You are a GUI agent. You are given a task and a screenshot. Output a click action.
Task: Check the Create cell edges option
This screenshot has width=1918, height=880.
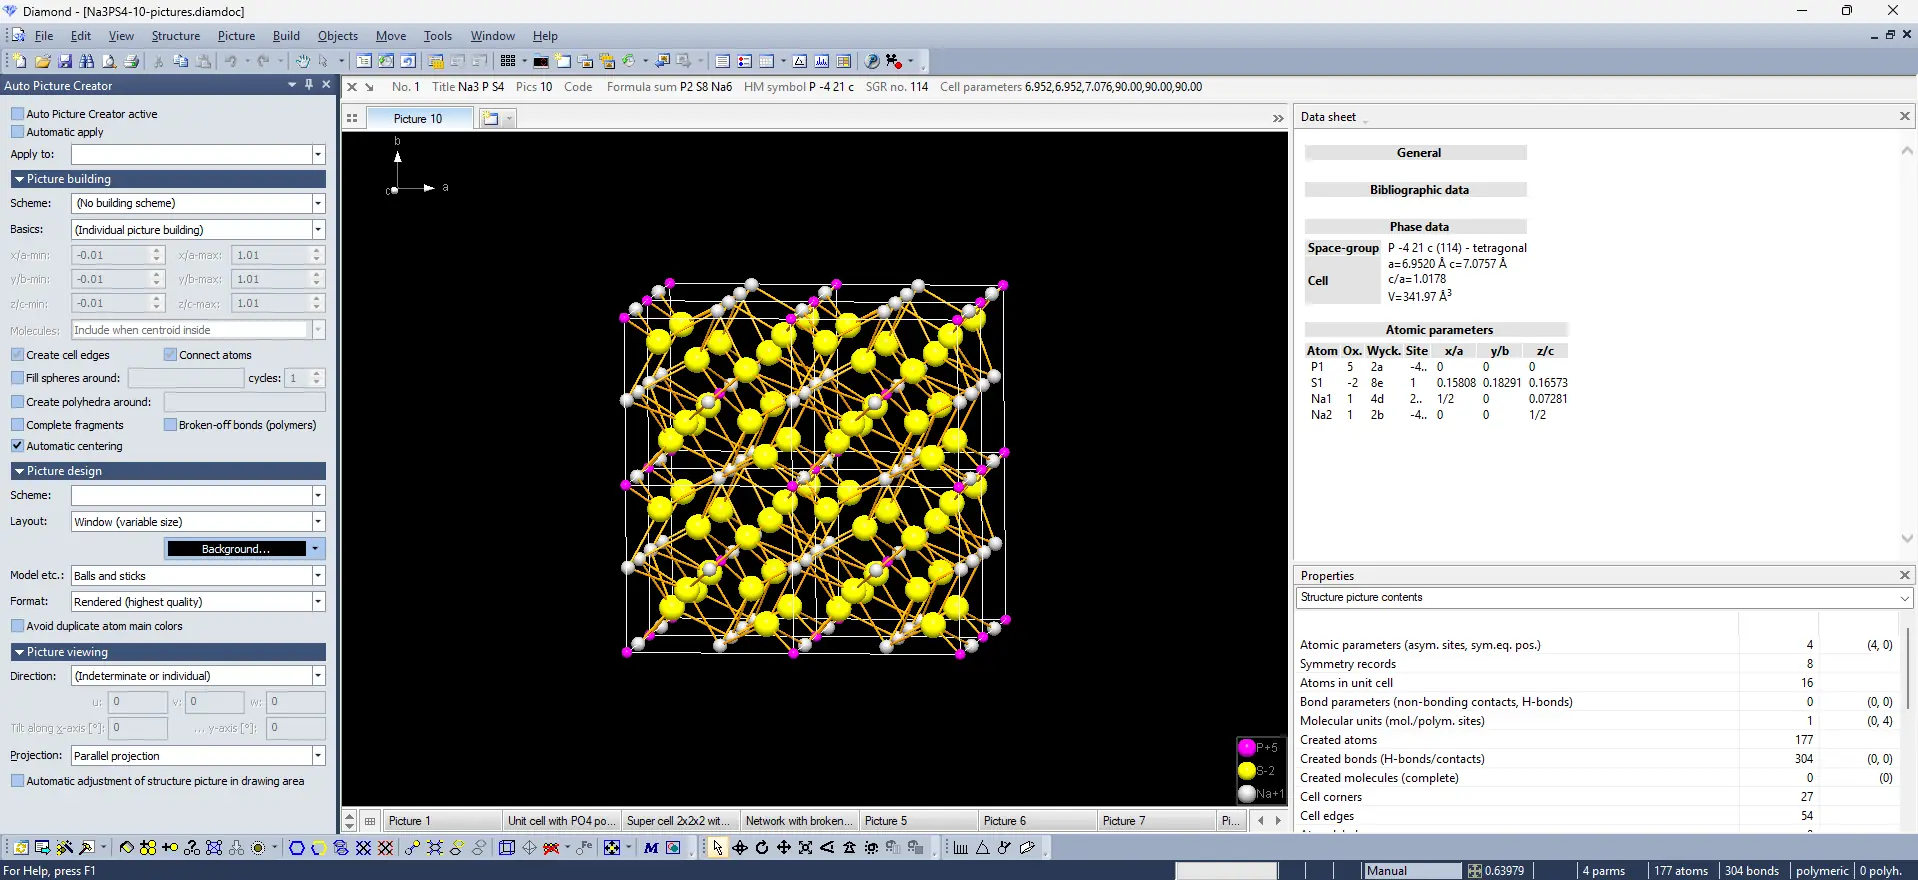(x=17, y=355)
